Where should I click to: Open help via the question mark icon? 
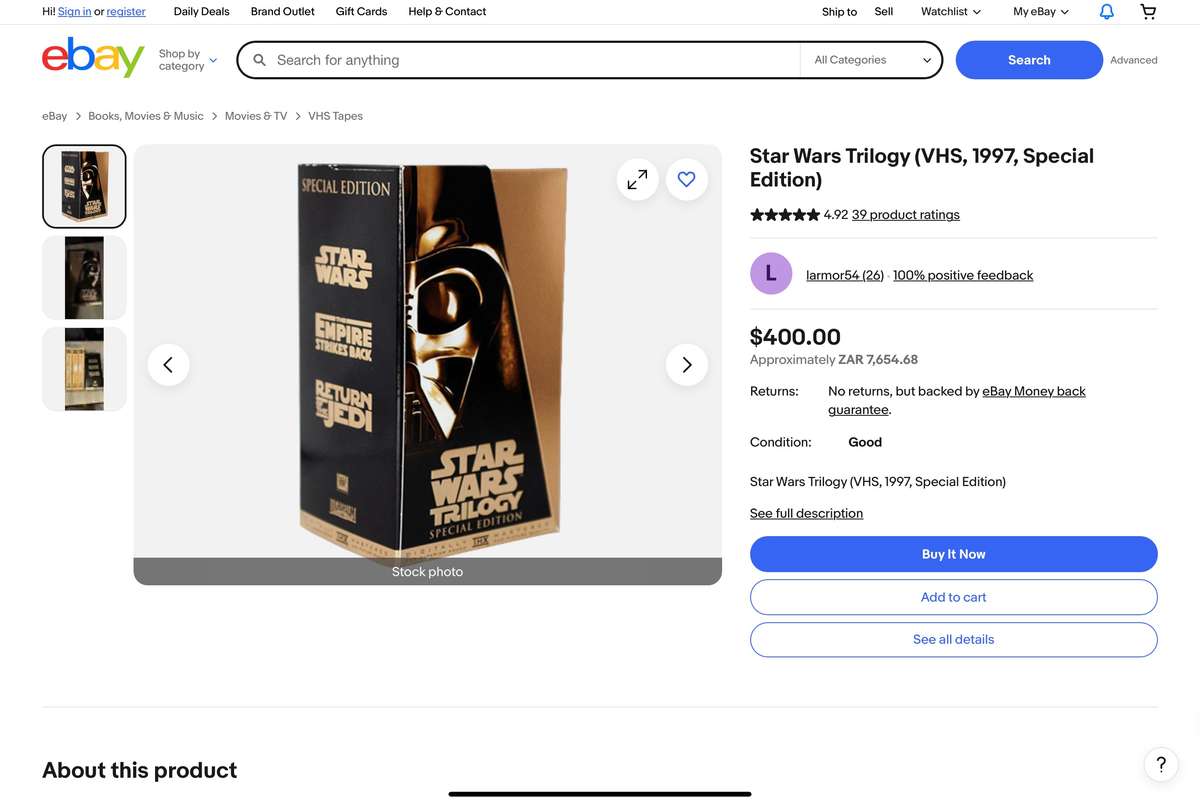[1160, 764]
